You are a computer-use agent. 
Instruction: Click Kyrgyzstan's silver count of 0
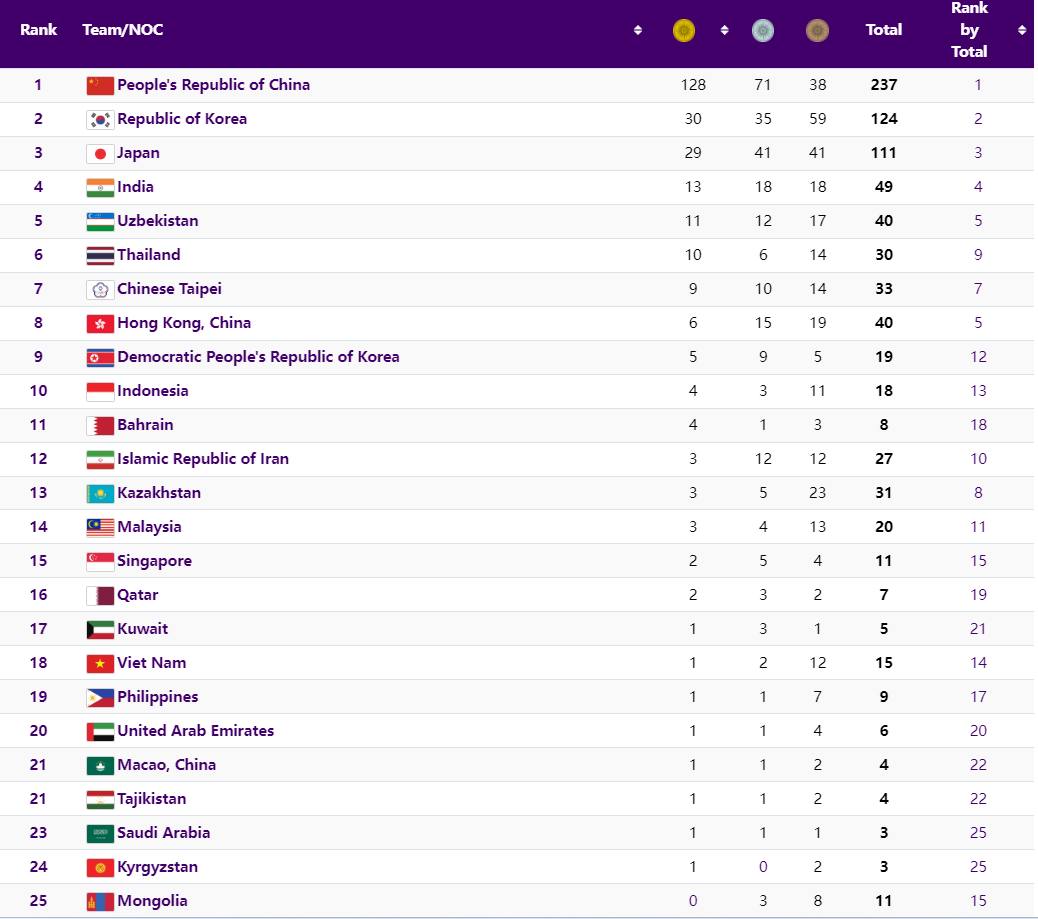click(x=763, y=867)
